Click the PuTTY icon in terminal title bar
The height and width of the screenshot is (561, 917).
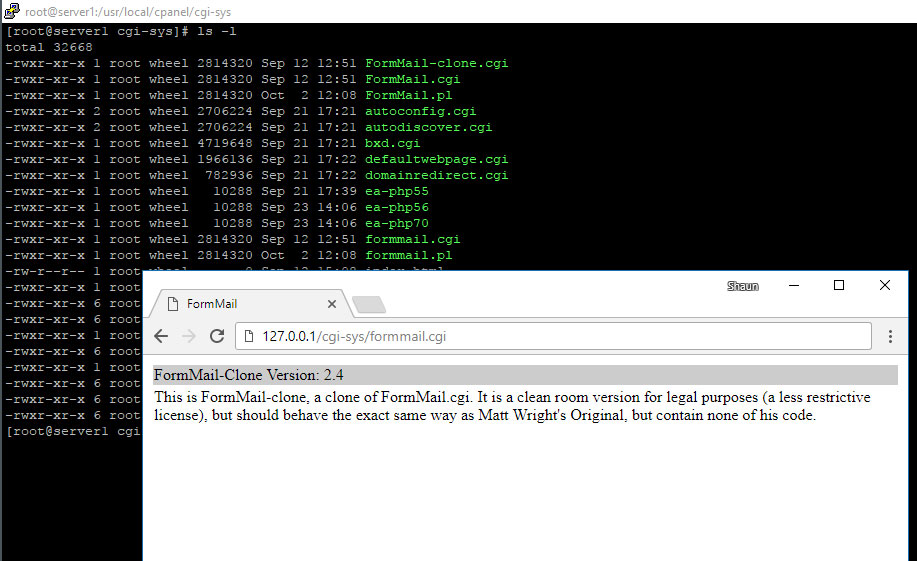coord(11,11)
